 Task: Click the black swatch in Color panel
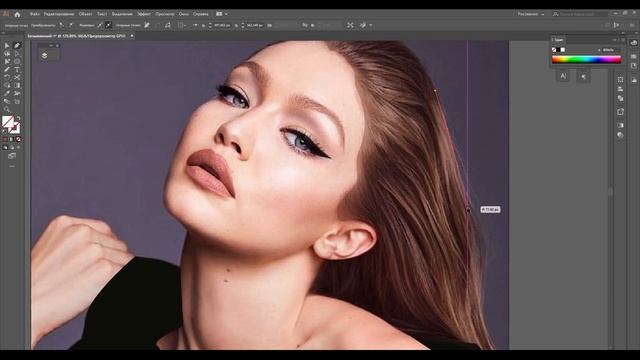click(558, 50)
